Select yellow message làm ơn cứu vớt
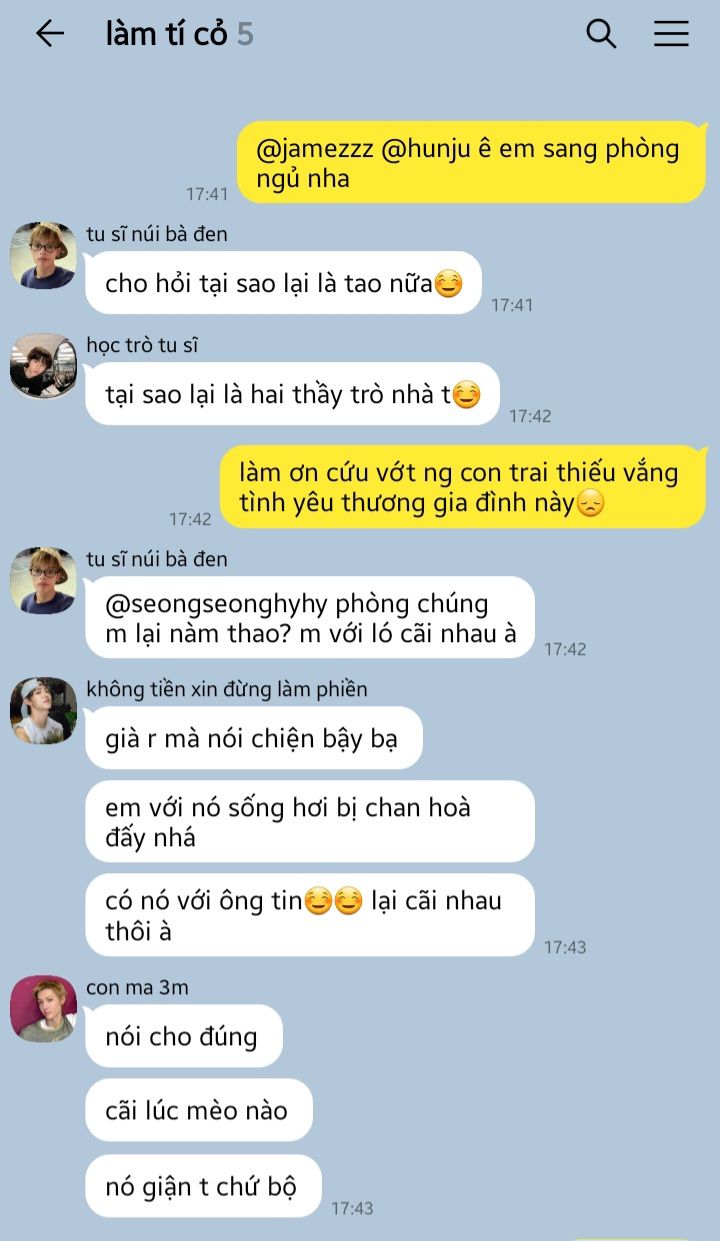 point(463,487)
